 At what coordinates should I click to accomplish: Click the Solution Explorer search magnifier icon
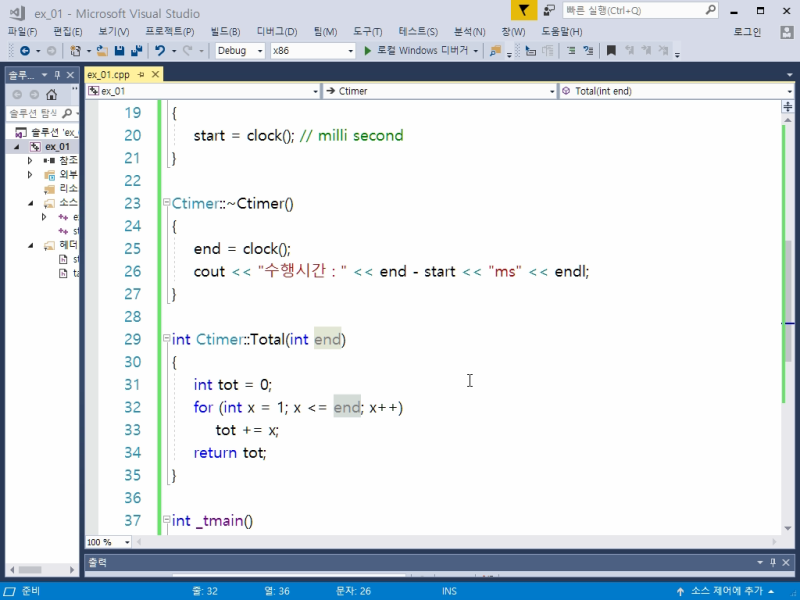(x=66, y=113)
